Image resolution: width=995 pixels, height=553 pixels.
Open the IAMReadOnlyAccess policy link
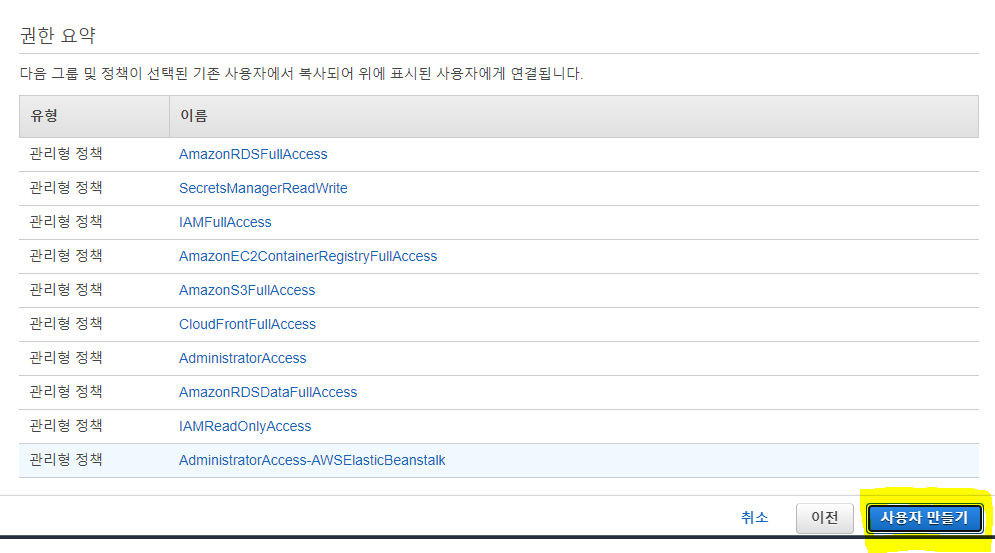point(245,427)
